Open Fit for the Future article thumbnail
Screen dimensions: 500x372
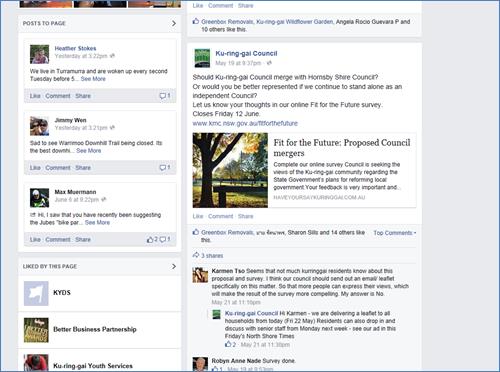[230, 170]
